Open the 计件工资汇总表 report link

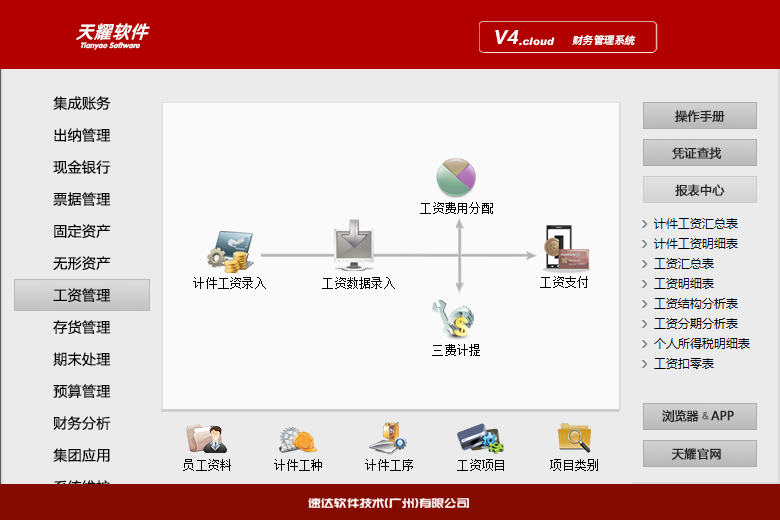(695, 224)
